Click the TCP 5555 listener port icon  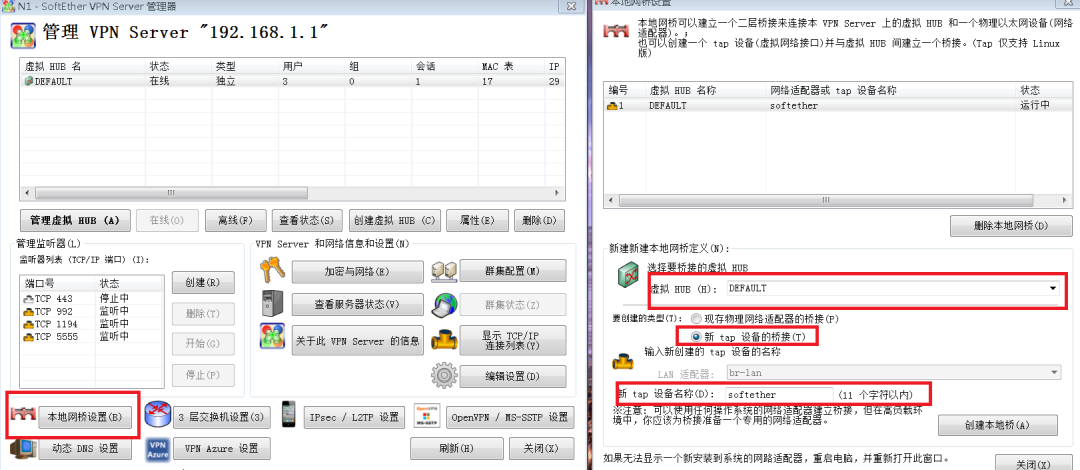pos(29,336)
